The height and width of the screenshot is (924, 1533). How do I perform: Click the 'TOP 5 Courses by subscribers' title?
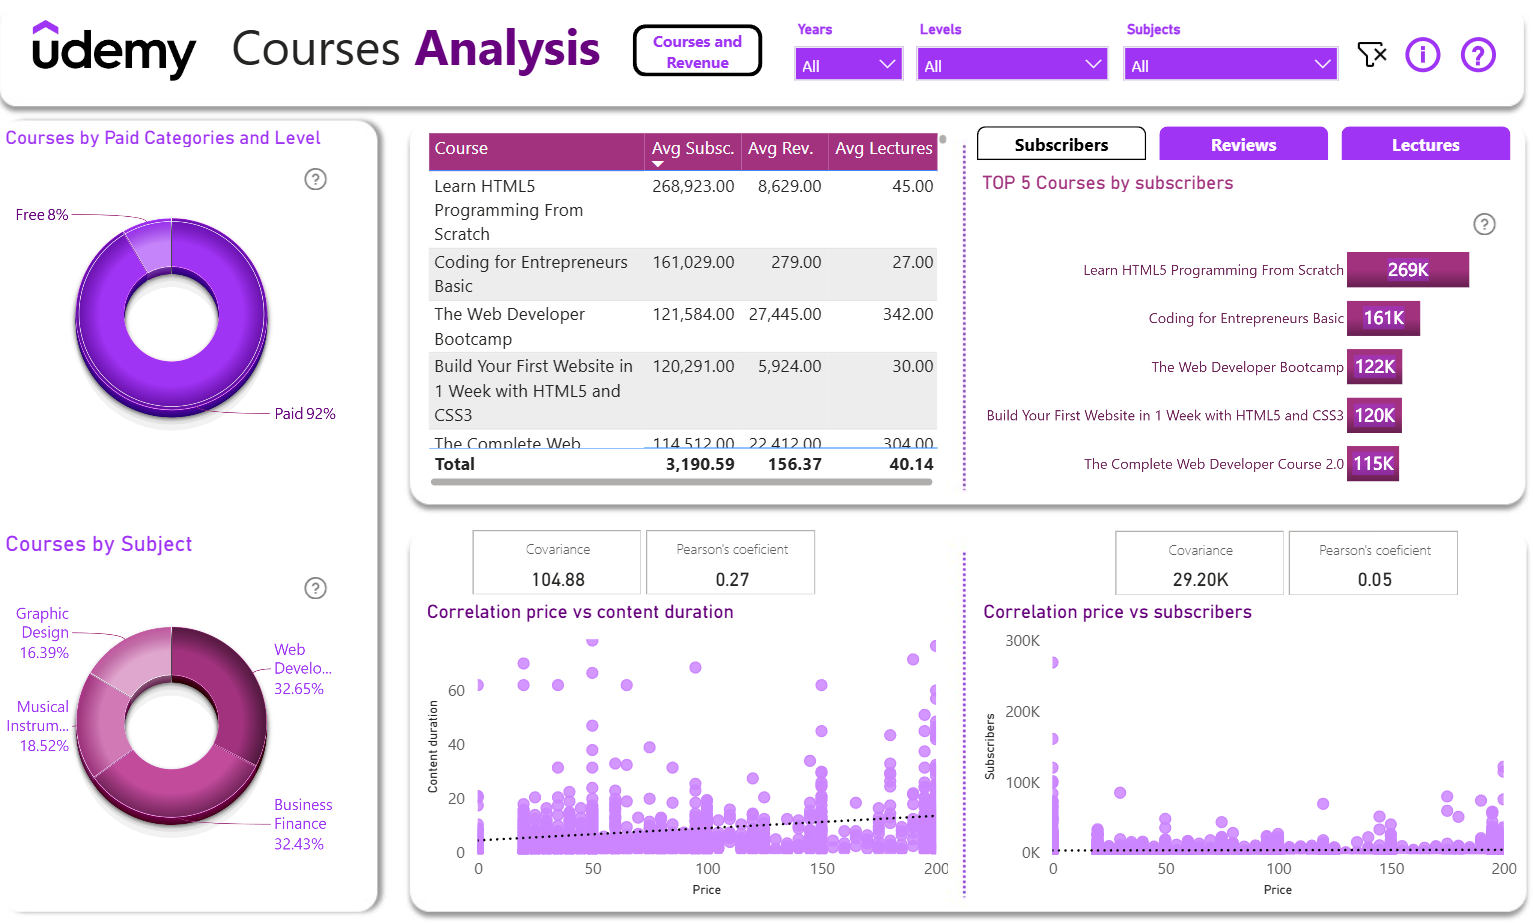(1107, 183)
